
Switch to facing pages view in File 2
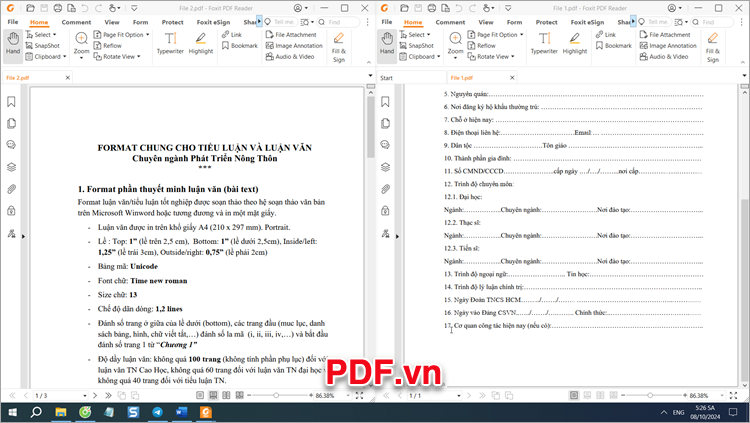226,395
